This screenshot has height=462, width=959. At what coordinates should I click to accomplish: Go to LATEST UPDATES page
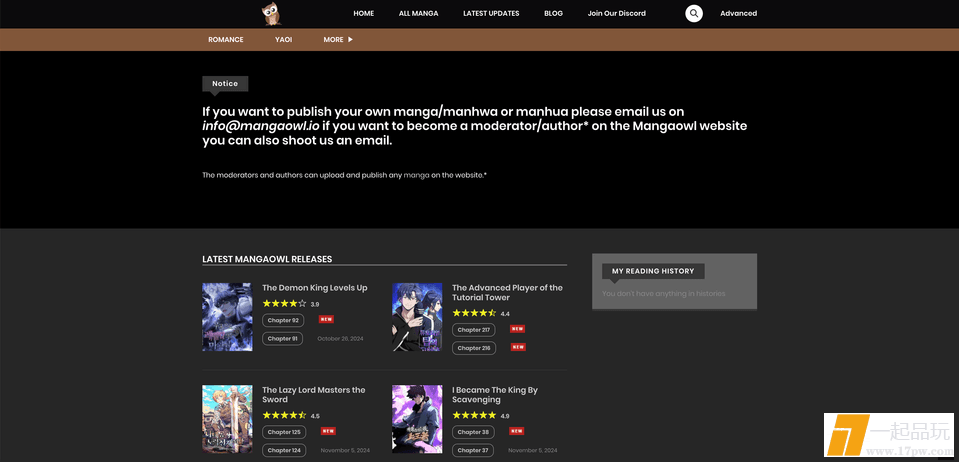[491, 14]
